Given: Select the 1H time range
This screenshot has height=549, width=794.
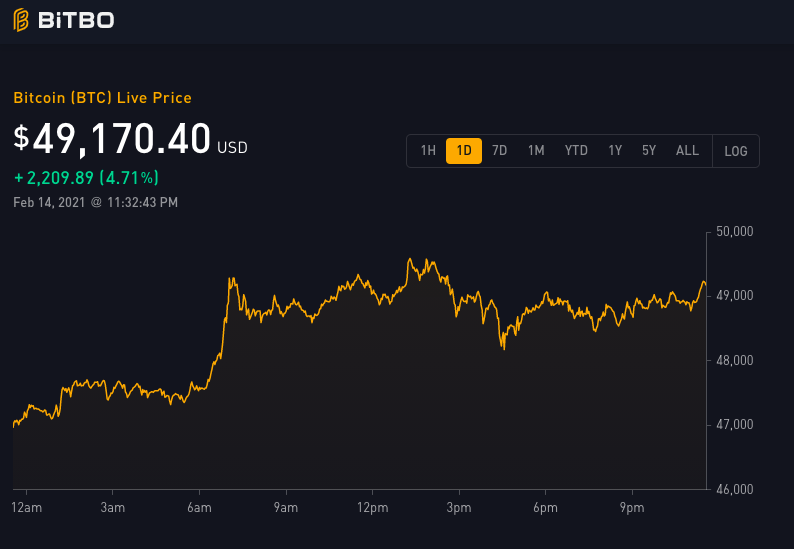Looking at the screenshot, I should point(428,150).
